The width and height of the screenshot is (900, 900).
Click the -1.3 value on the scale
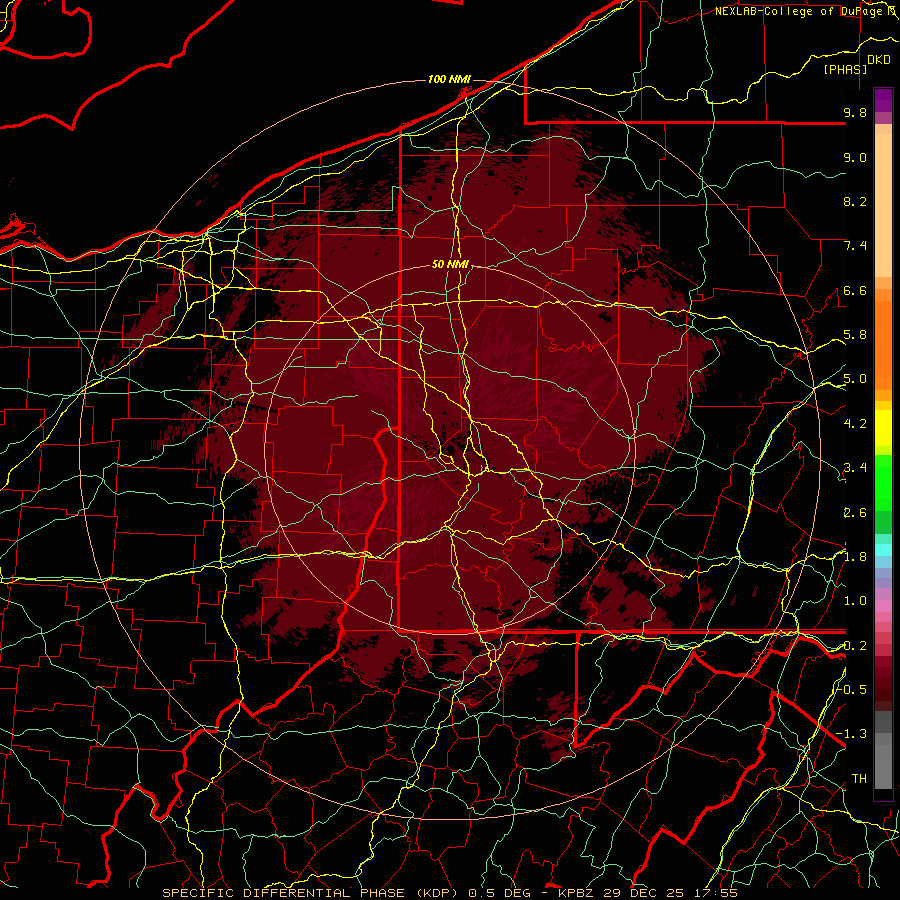[x=851, y=734]
